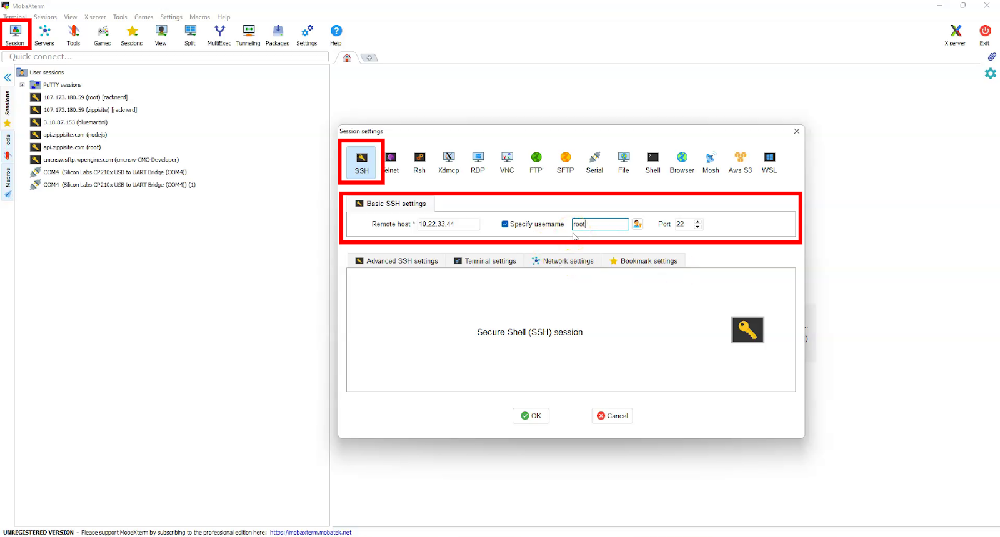Switch to the Terminal settings tab

click(x=485, y=261)
